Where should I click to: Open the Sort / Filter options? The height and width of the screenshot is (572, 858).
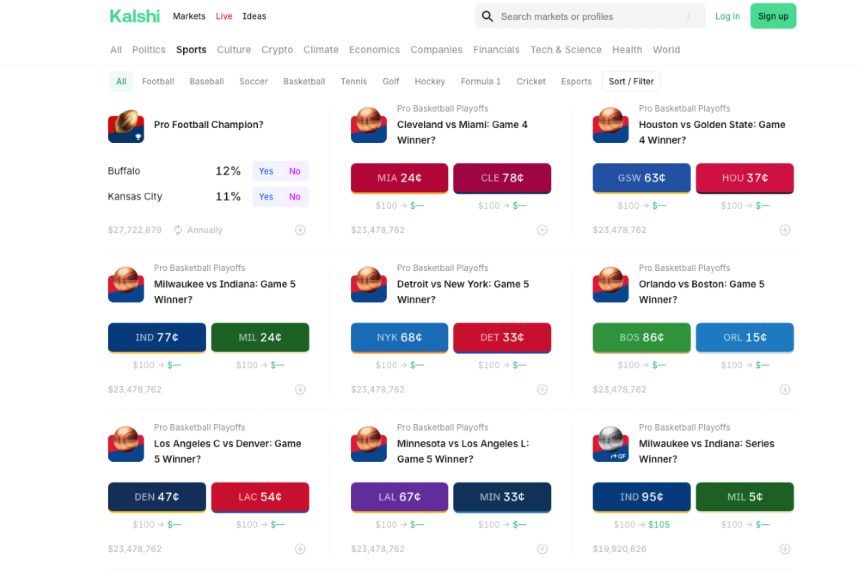(x=631, y=81)
